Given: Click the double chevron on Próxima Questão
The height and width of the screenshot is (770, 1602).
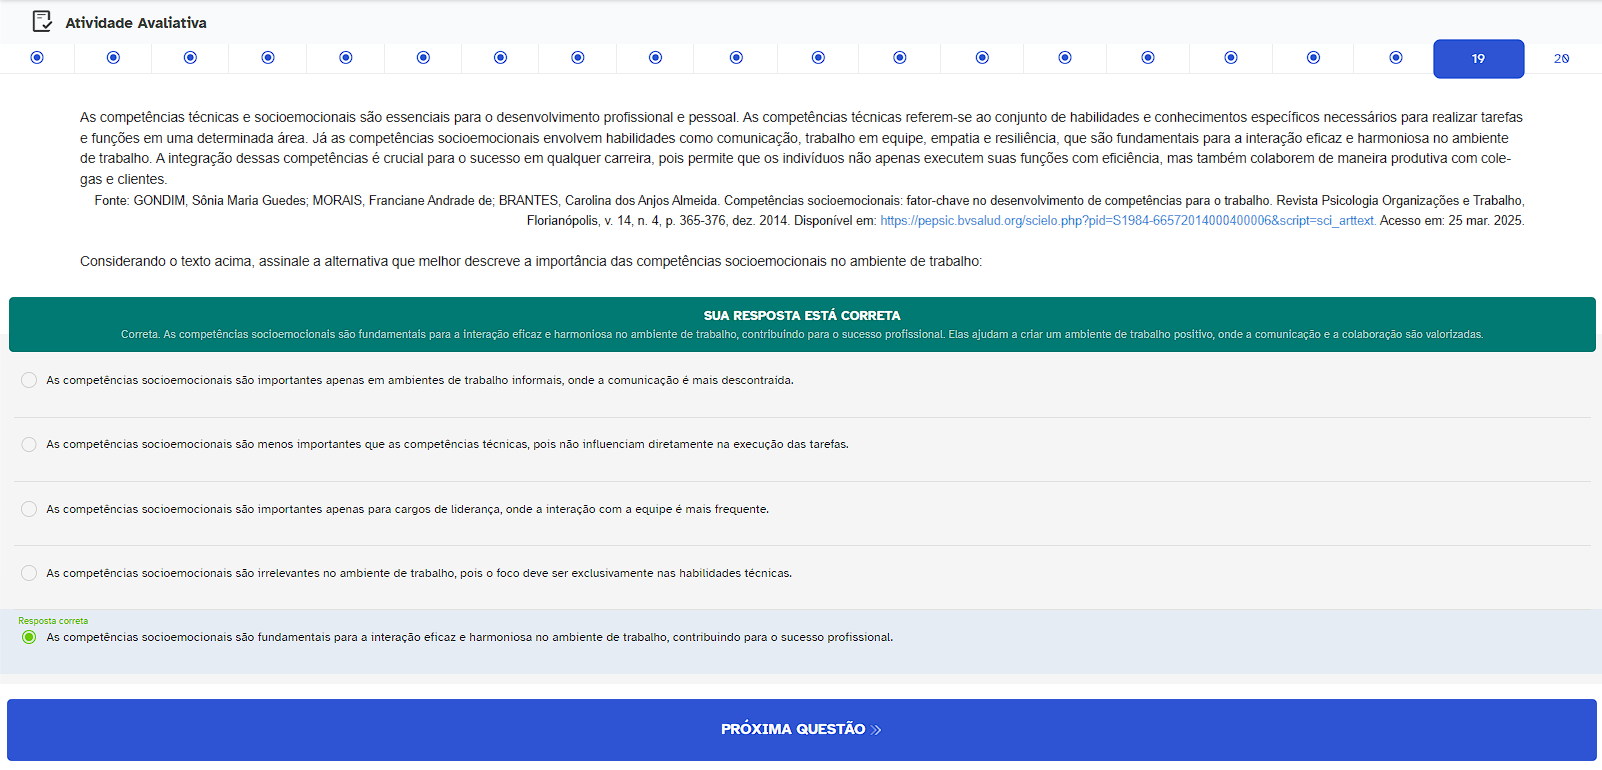Looking at the screenshot, I should click(876, 730).
